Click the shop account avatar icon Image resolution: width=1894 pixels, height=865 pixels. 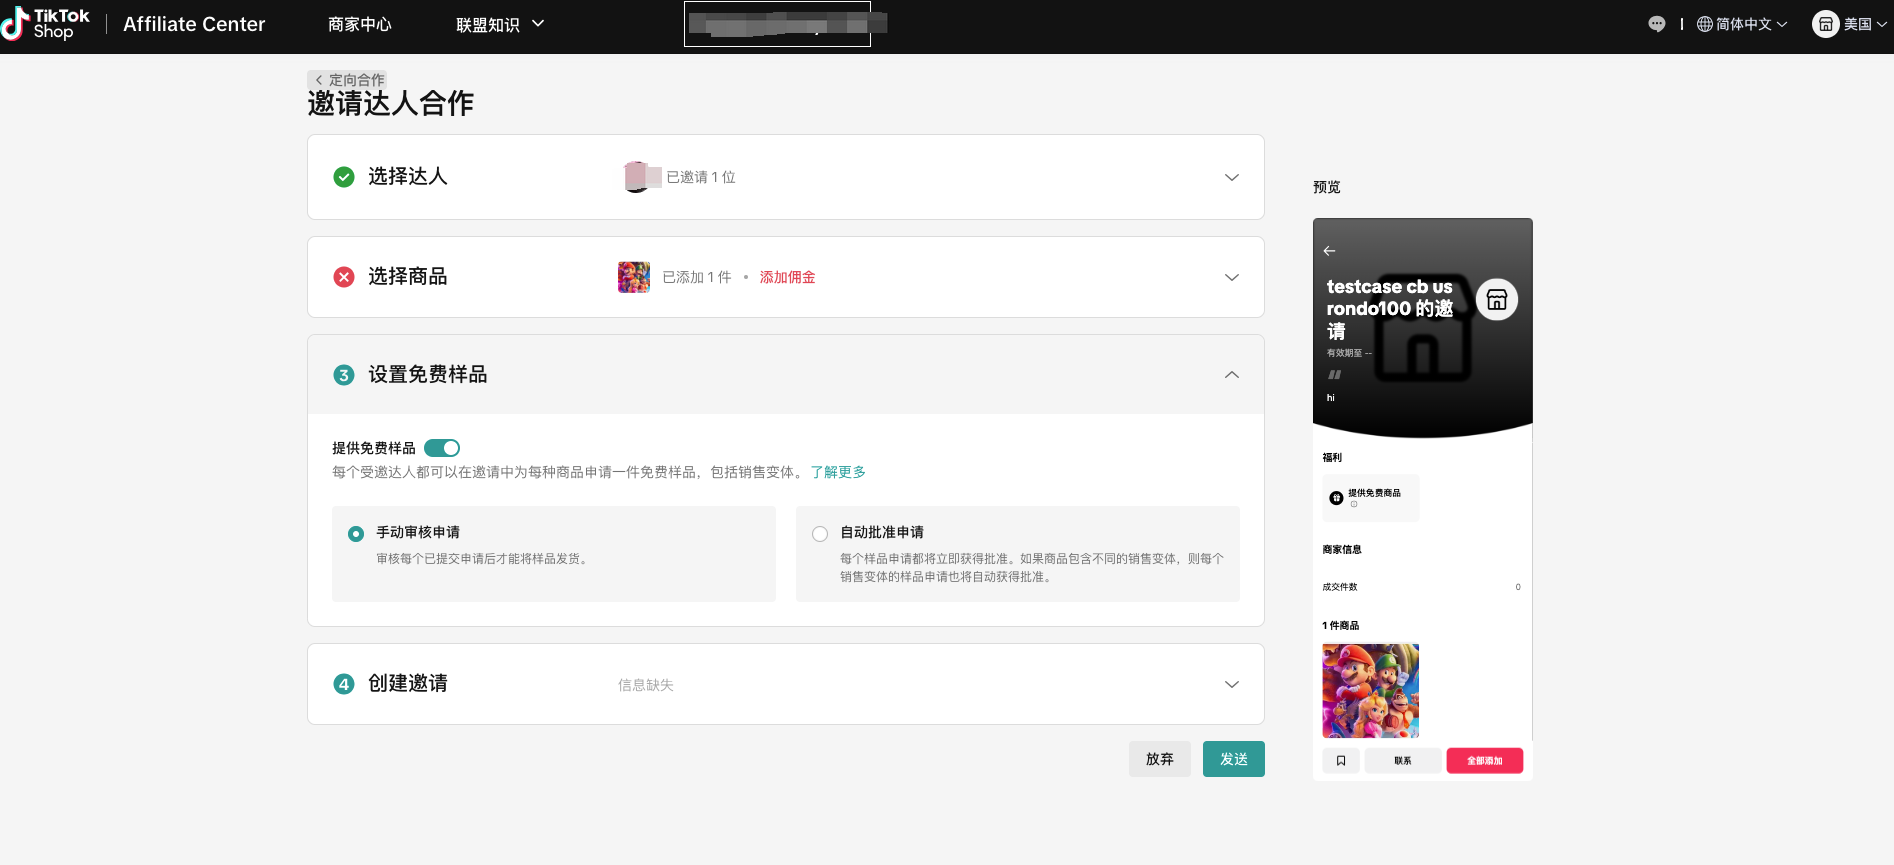[1825, 24]
